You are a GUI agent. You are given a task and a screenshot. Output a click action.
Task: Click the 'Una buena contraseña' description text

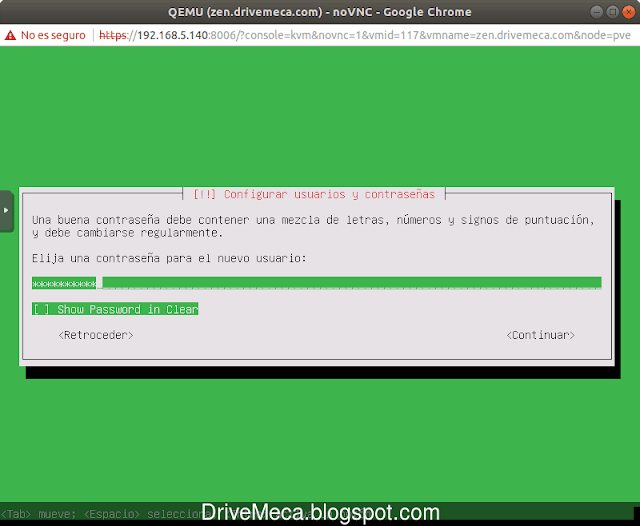tap(313, 226)
